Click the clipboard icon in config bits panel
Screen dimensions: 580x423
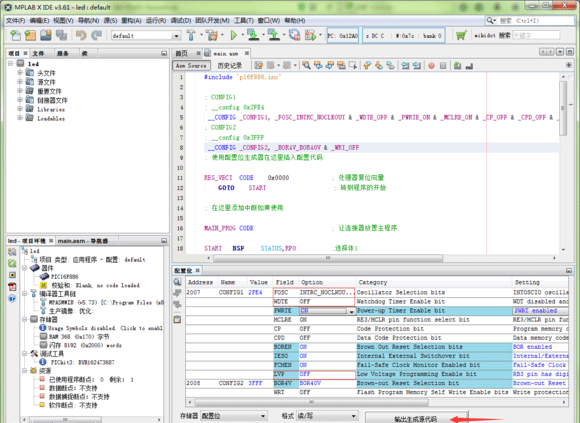click(x=178, y=319)
